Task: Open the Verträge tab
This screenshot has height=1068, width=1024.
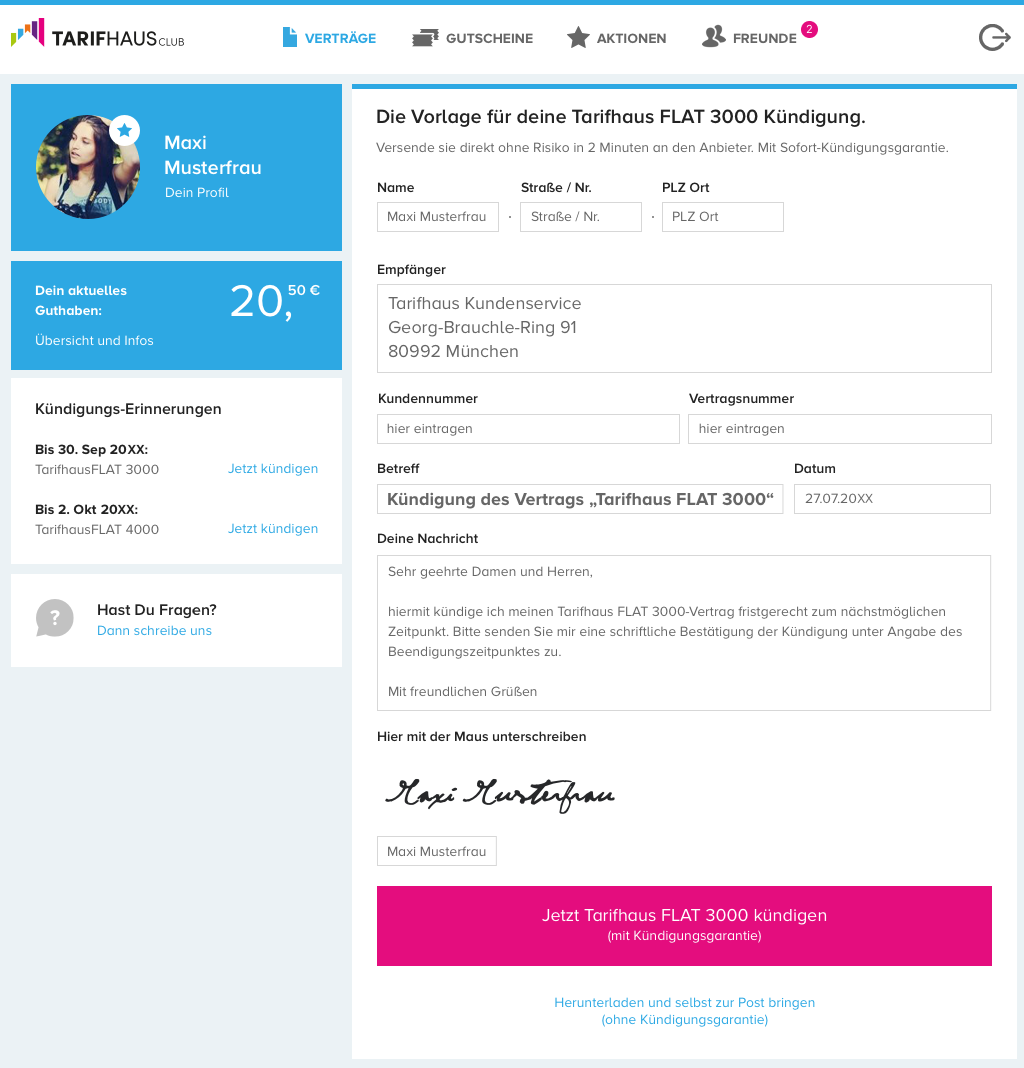Action: [340, 38]
